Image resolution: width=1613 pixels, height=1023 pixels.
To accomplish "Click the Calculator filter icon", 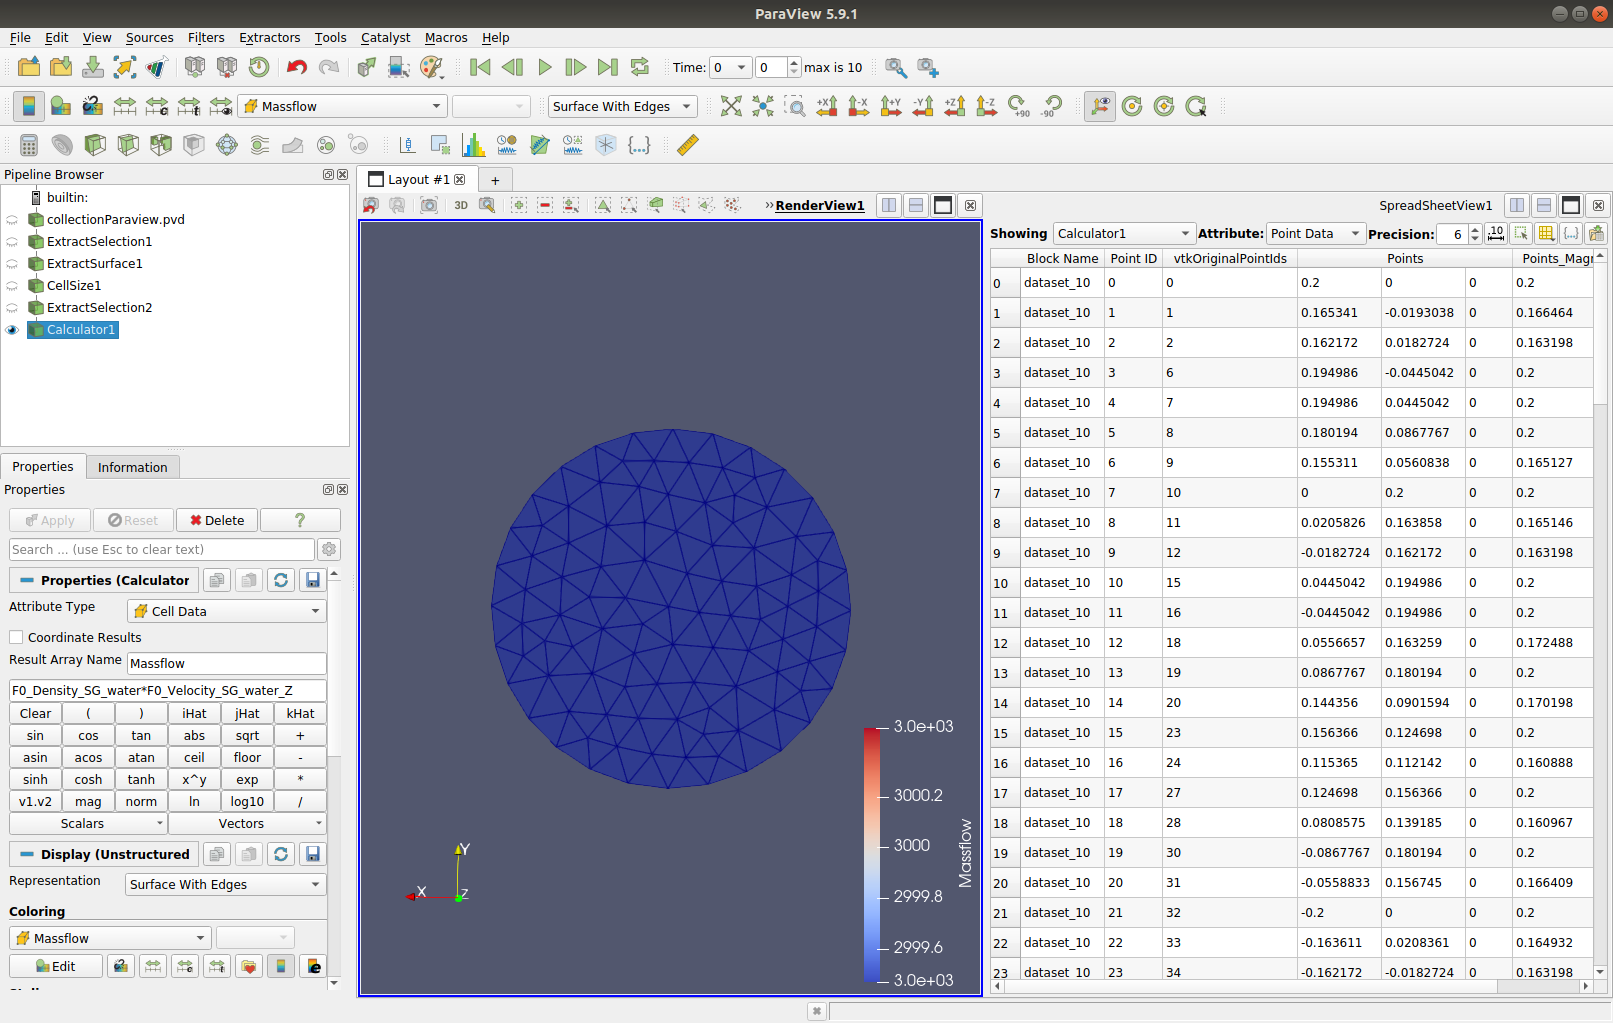I will coord(28,145).
